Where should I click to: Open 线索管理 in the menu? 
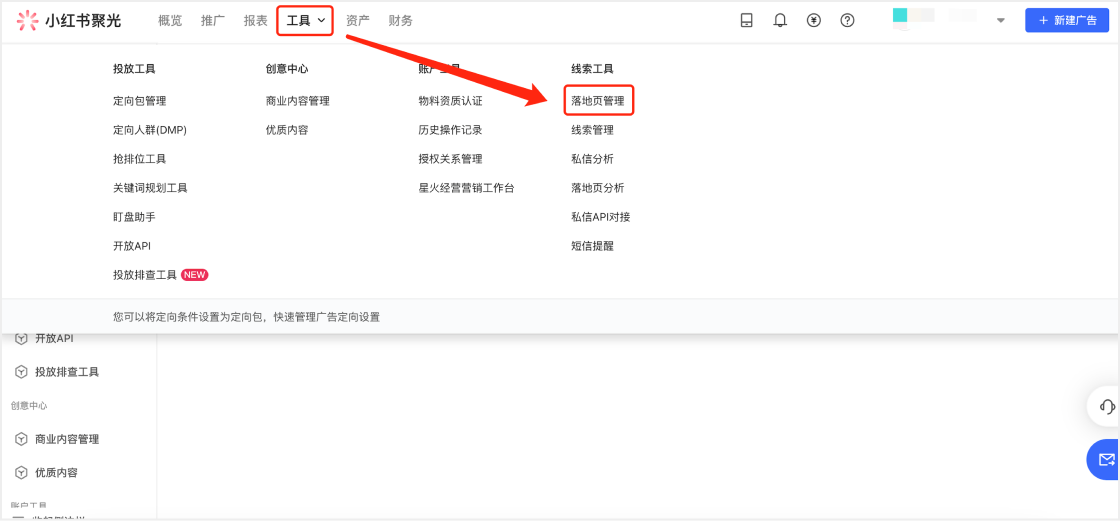(592, 130)
